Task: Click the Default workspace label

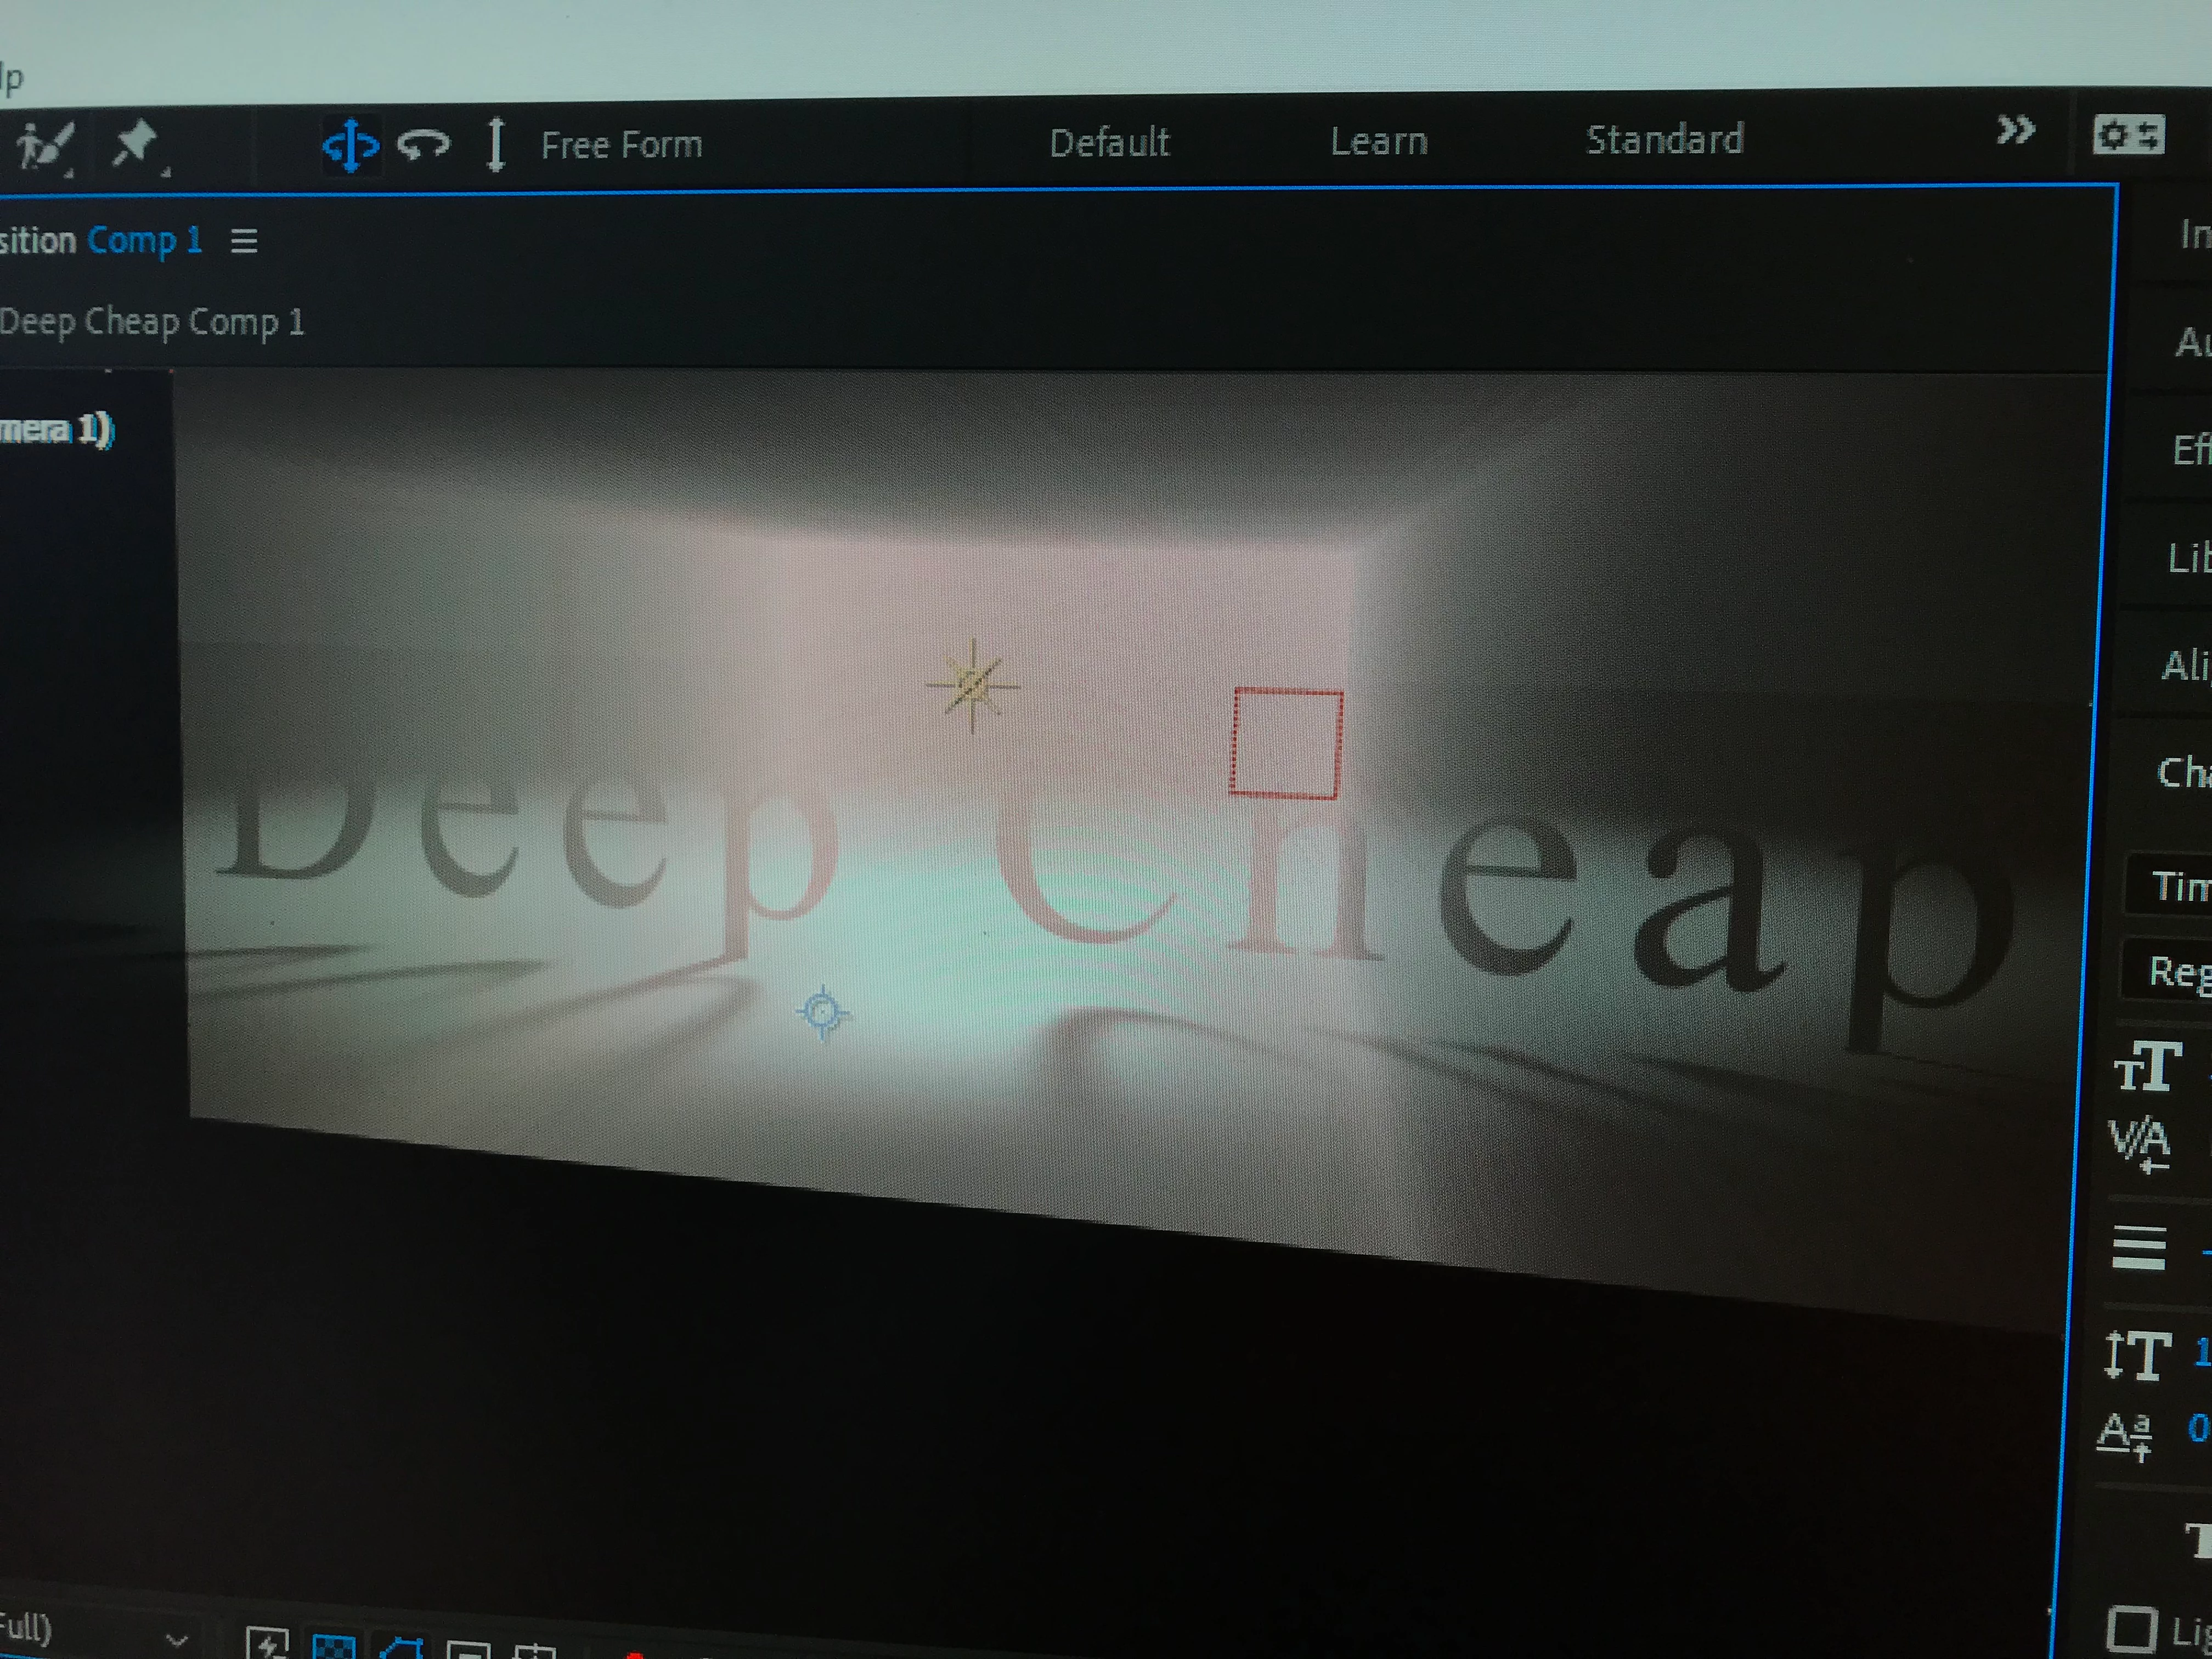Action: pos(1109,143)
